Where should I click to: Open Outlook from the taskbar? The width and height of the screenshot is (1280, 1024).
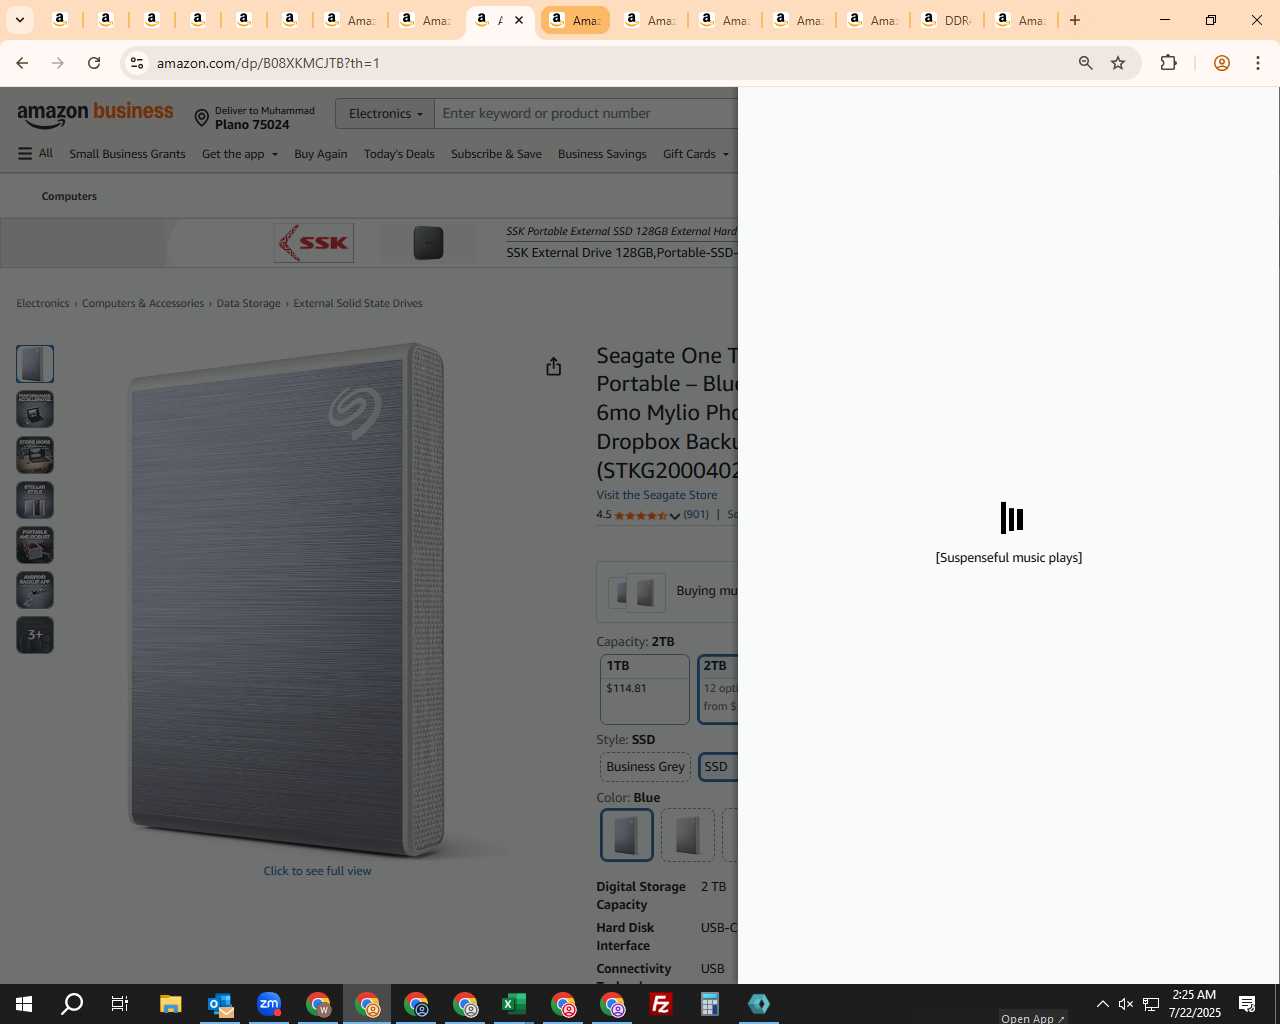pos(220,1004)
